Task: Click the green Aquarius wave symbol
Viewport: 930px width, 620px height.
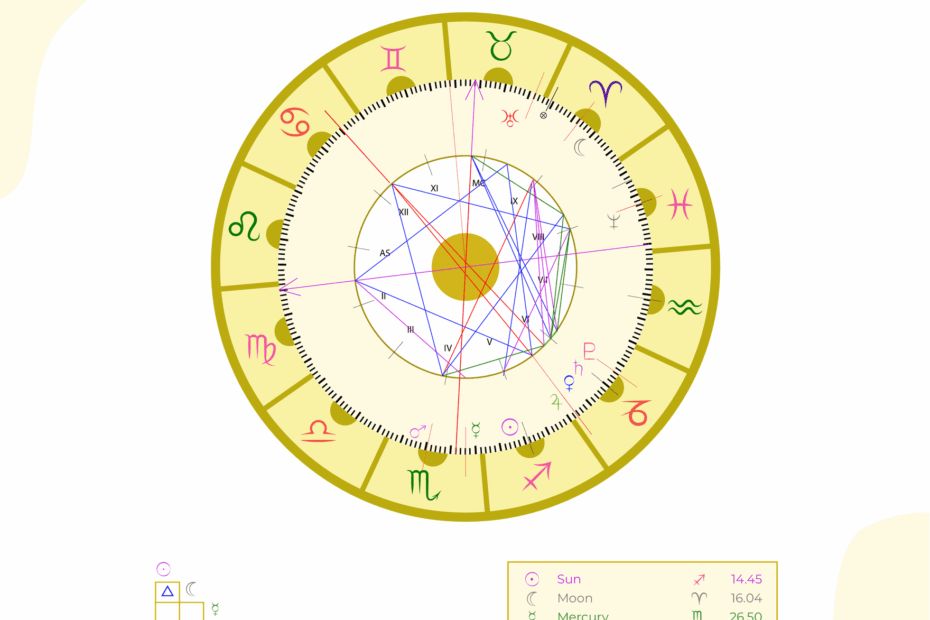Action: (x=685, y=307)
